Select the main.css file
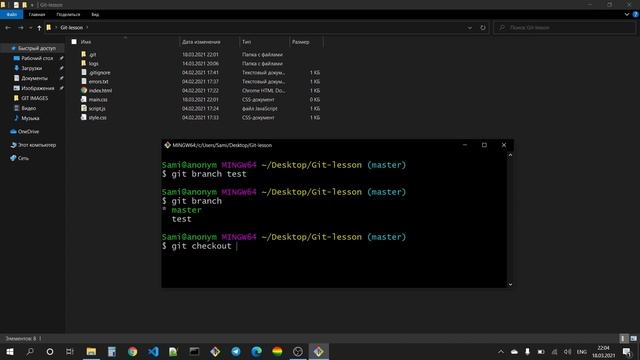Viewport: 640px width, 360px height. point(98,99)
